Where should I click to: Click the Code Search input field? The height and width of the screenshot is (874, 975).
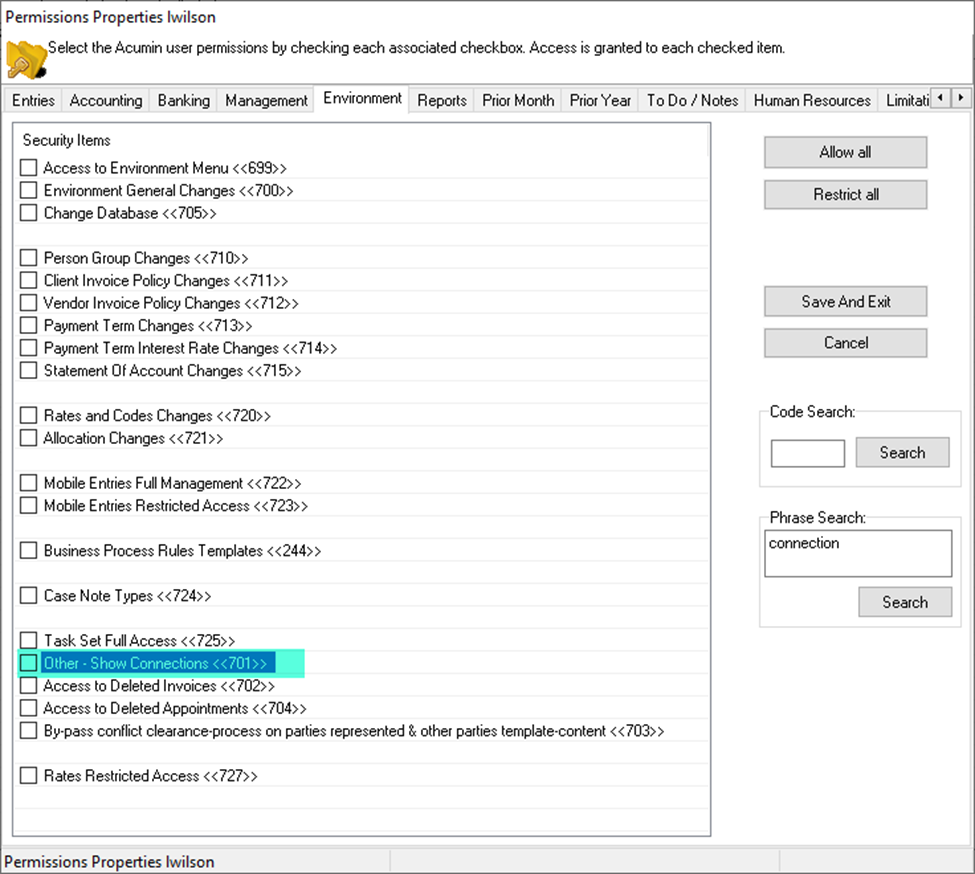(808, 453)
